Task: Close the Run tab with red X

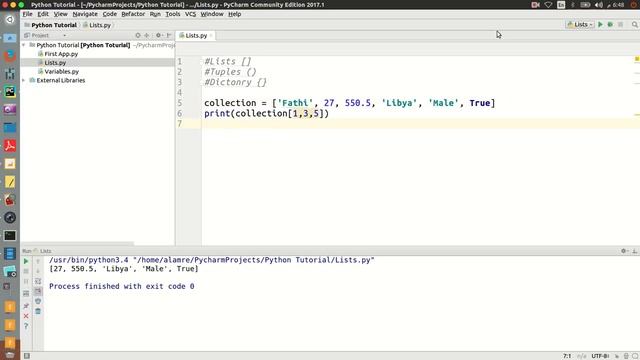Action: coord(26,316)
